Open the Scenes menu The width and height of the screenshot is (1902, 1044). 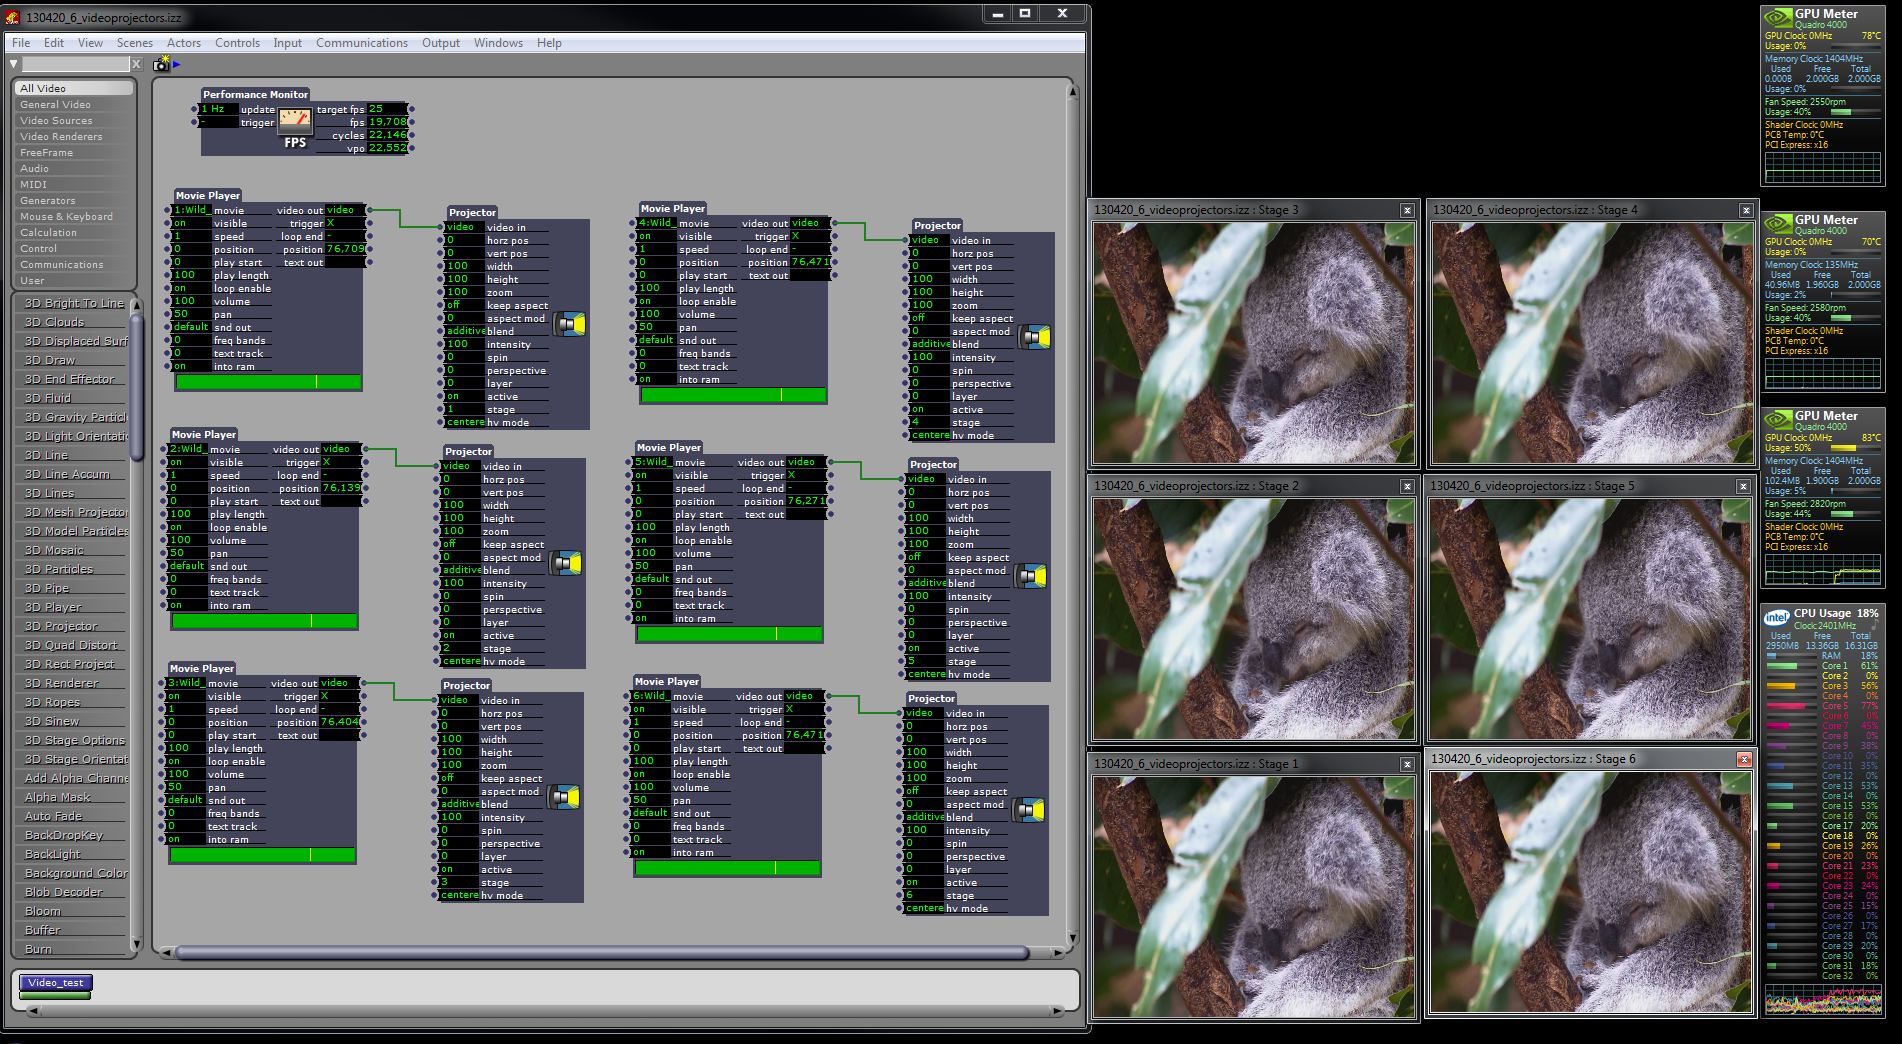pyautogui.click(x=135, y=43)
